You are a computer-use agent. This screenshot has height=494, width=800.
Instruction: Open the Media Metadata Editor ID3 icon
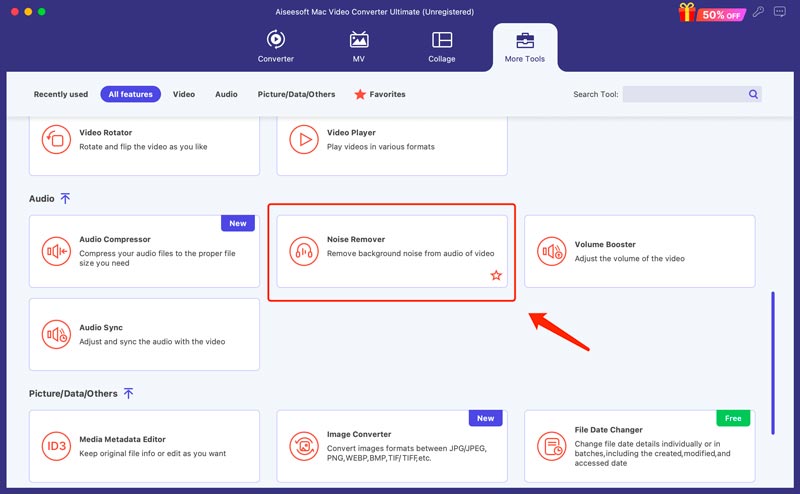pos(55,446)
